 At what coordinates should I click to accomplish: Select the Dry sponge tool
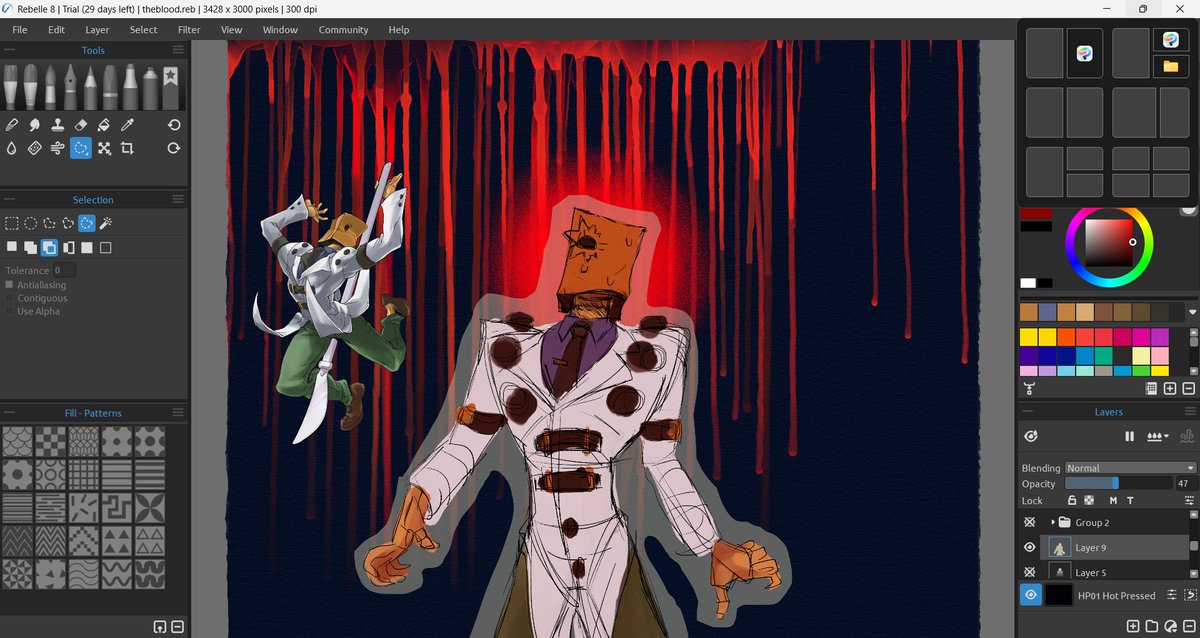click(35, 148)
